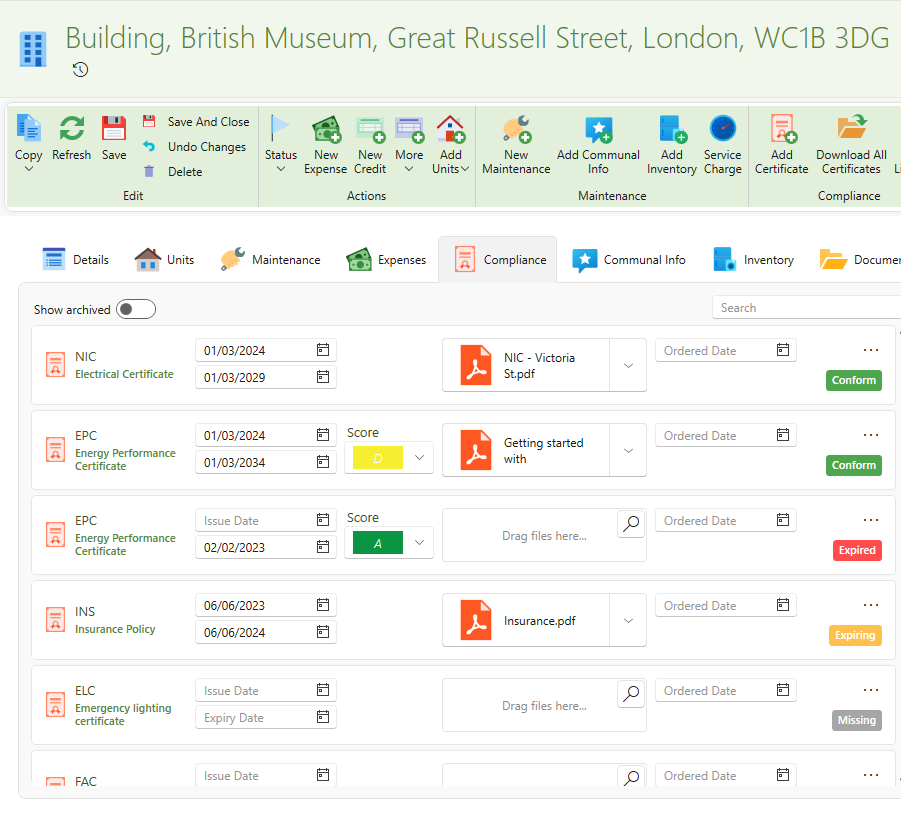Image resolution: width=901 pixels, height=816 pixels.
Task: Toggle the Show archived switch
Action: pyautogui.click(x=136, y=309)
